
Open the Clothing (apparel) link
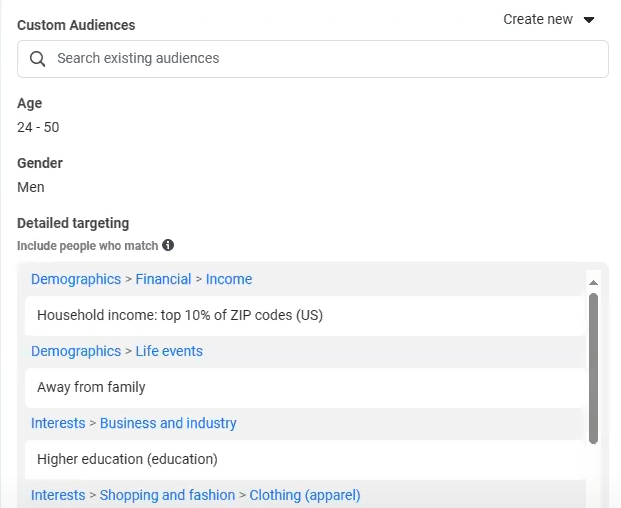305,495
